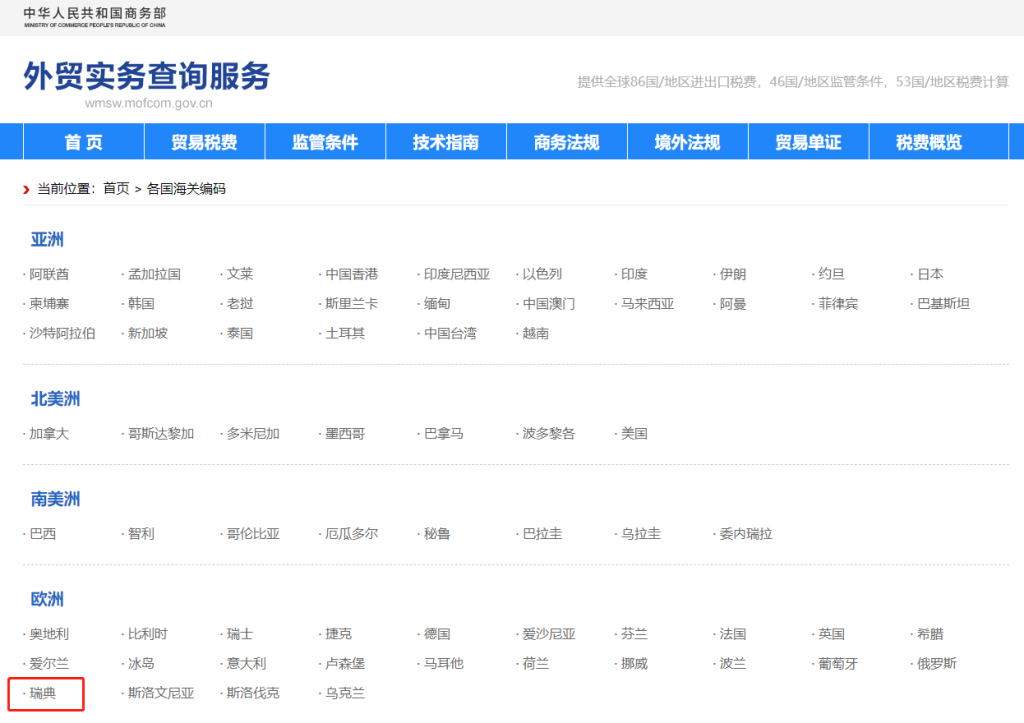Select the 德国 link
1024x723 pixels.
(x=437, y=634)
